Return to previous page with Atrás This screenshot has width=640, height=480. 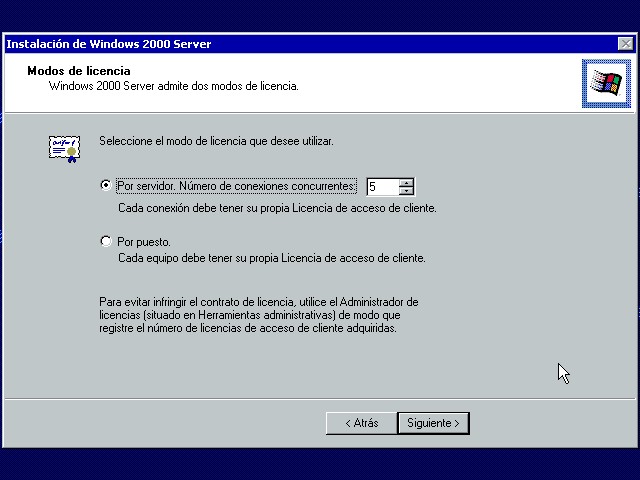(362, 423)
